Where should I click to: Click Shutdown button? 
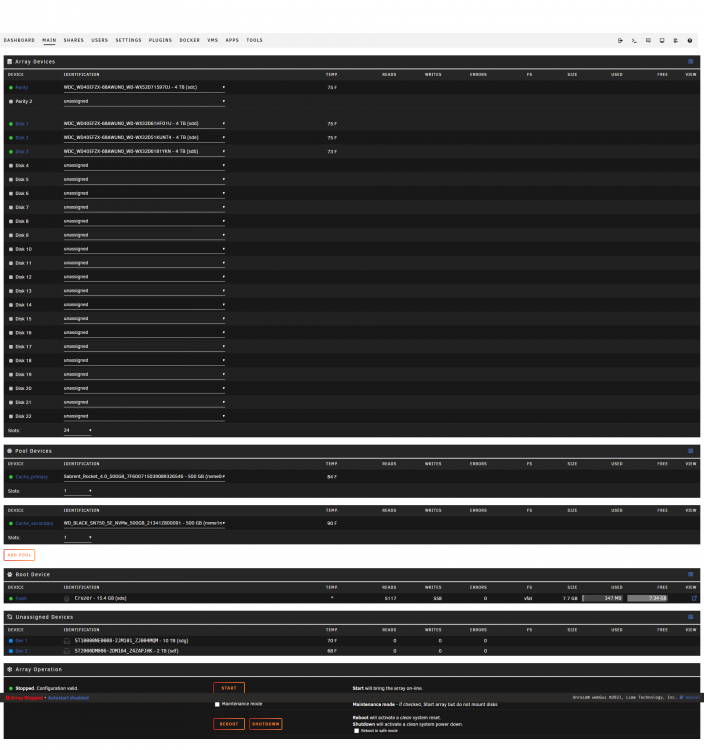pos(265,724)
